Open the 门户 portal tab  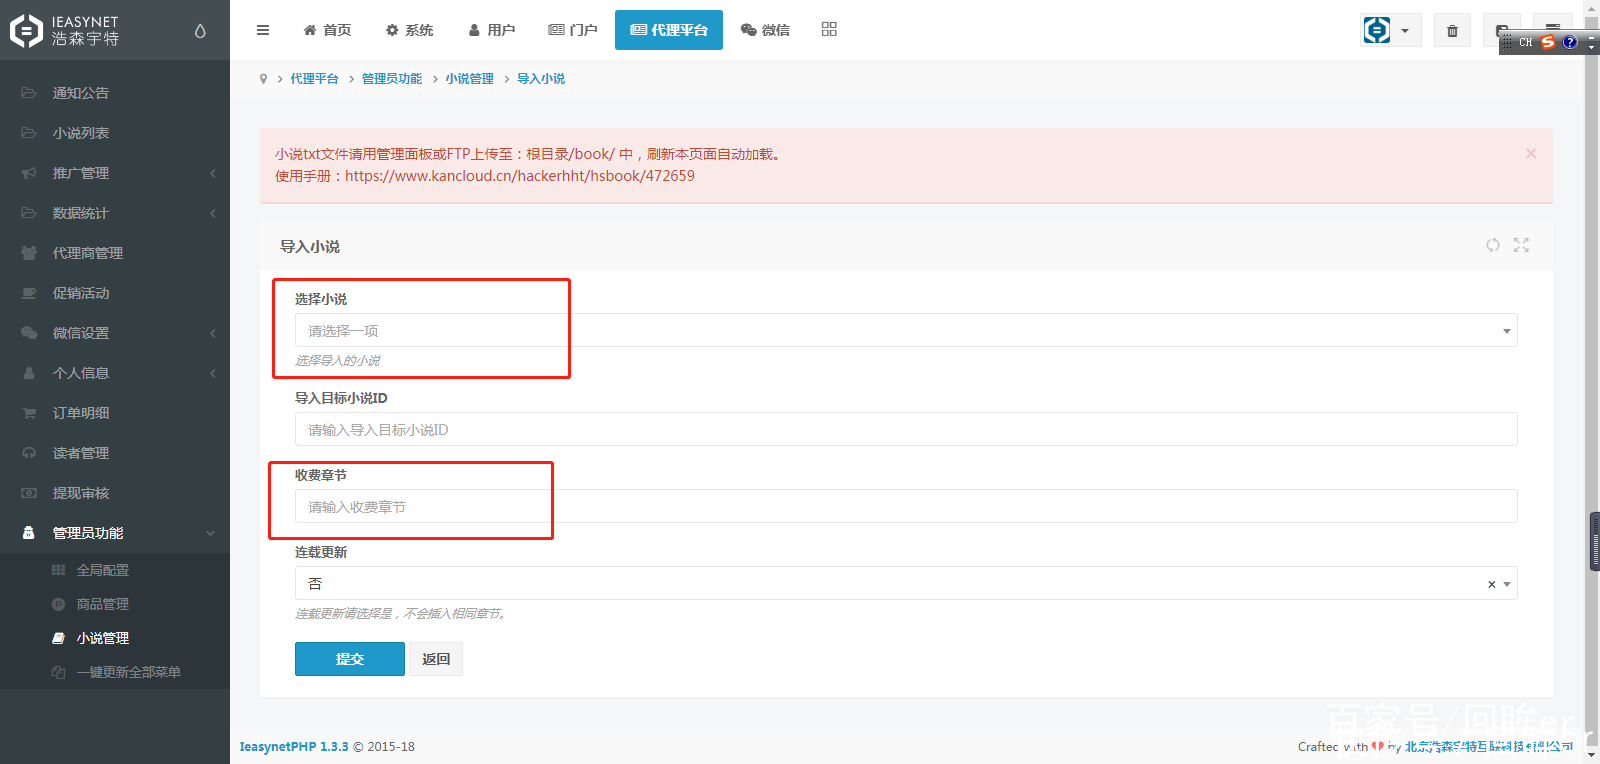pos(573,30)
